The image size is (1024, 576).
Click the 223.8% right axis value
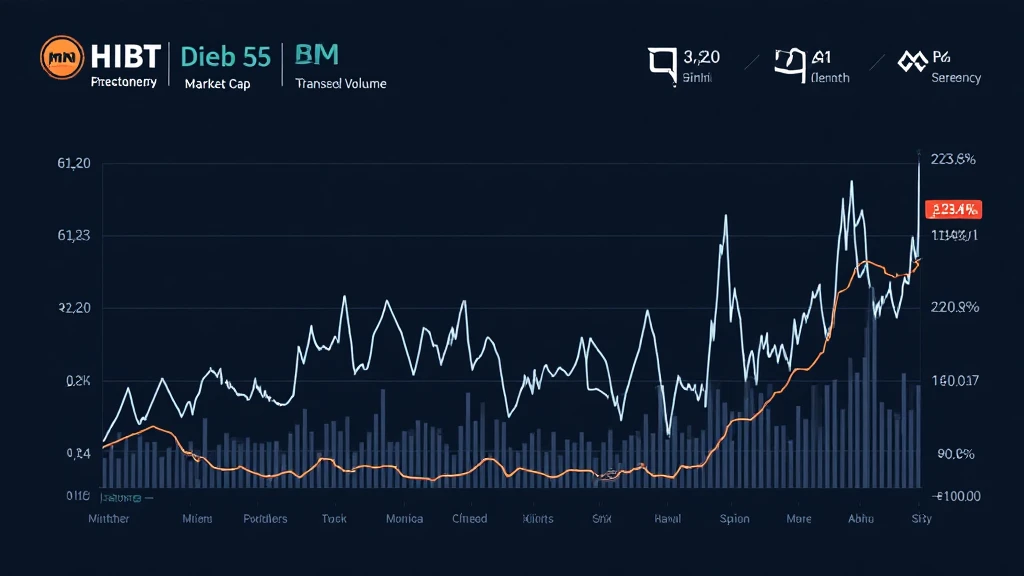953,159
